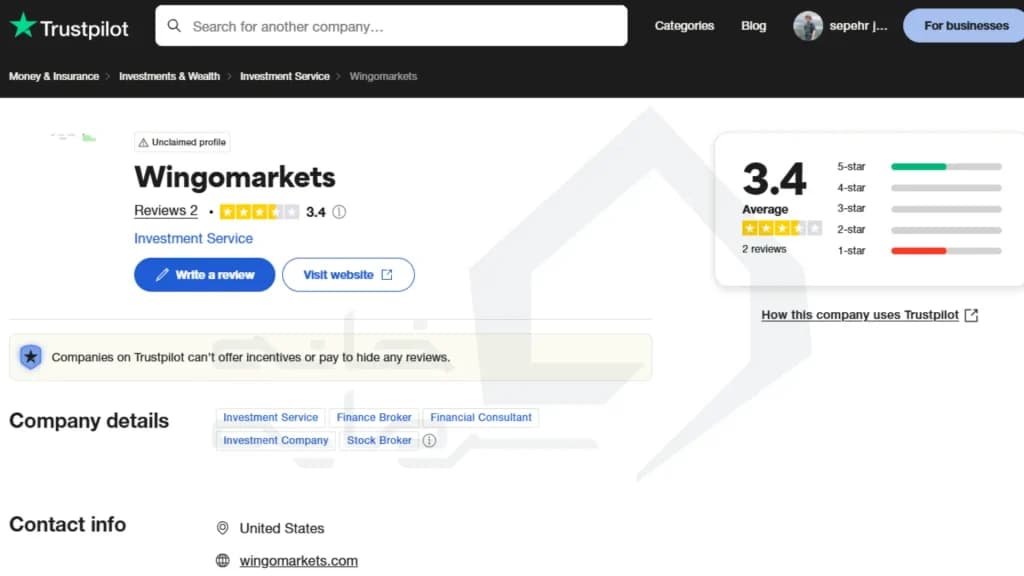Click the info icon after Stock Broker
The width and height of the screenshot is (1024, 576).
(429, 441)
